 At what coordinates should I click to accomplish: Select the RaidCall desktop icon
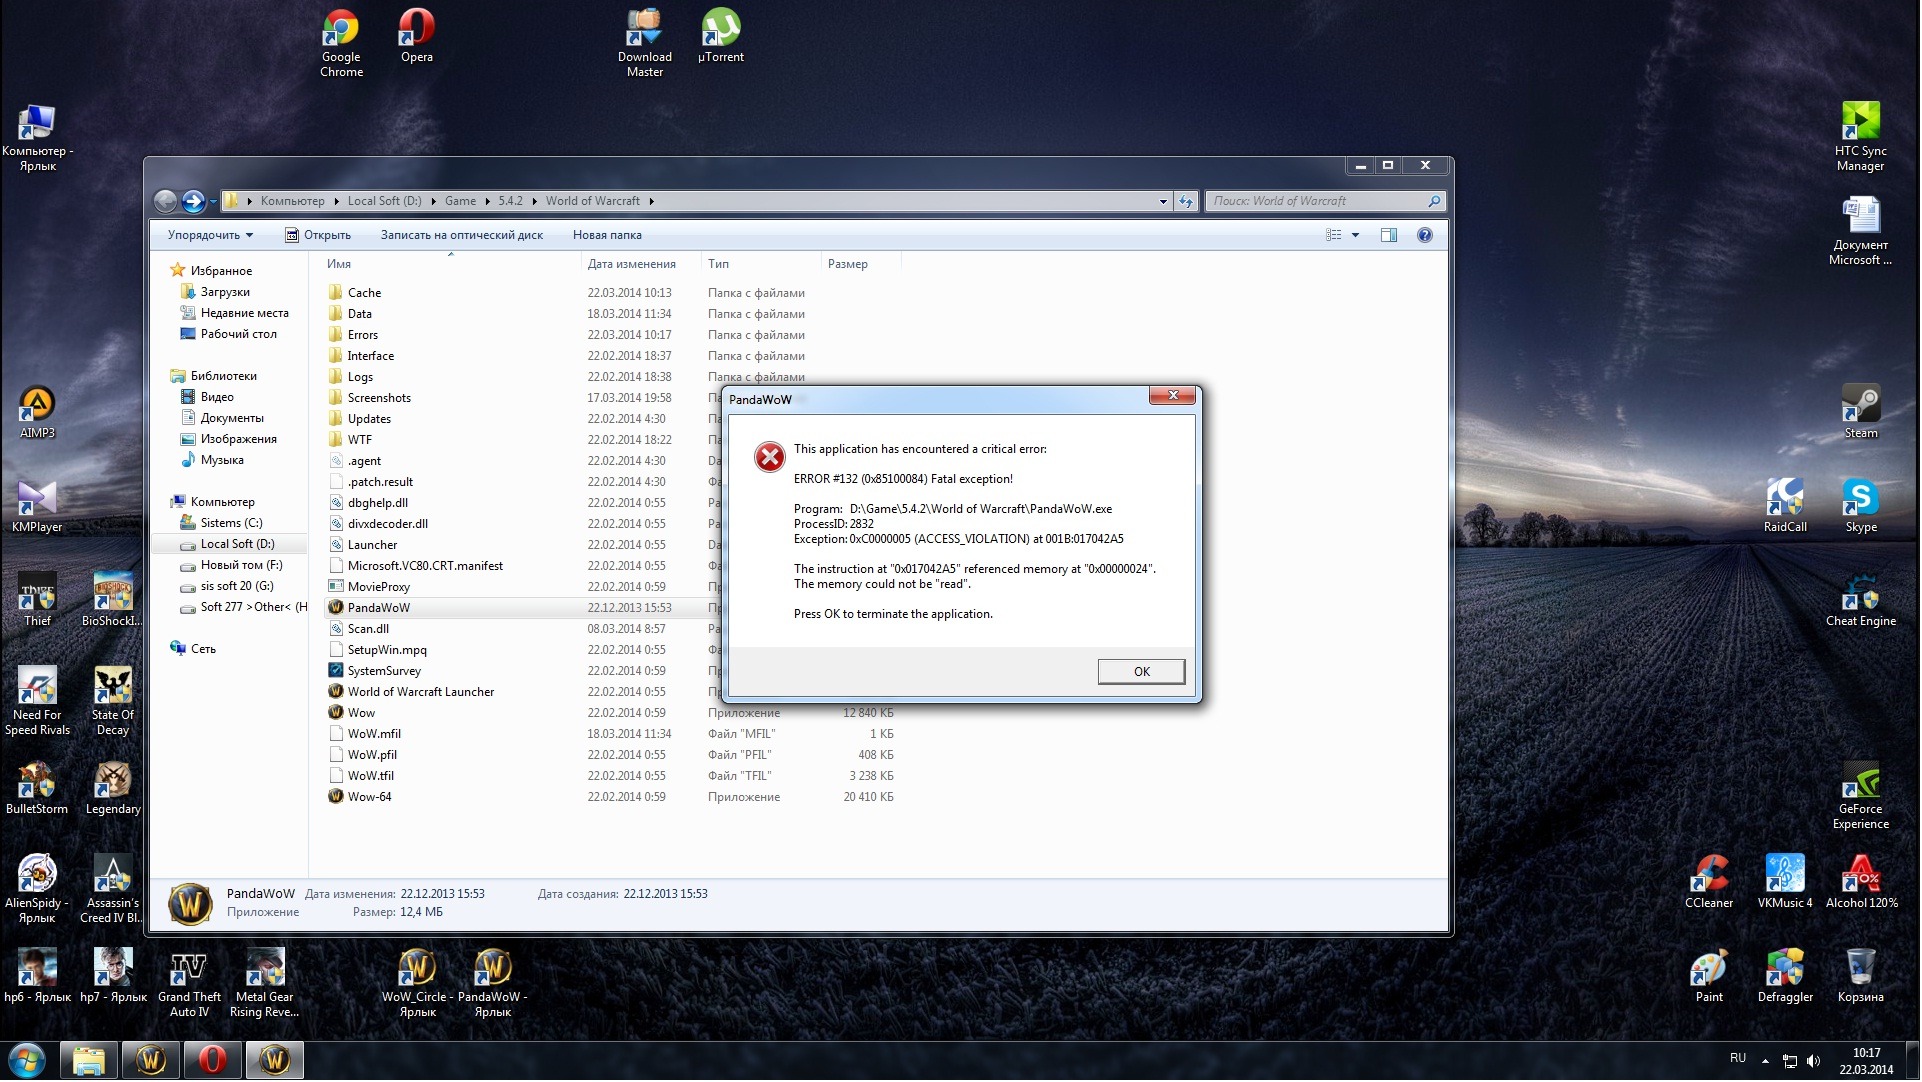point(1785,506)
